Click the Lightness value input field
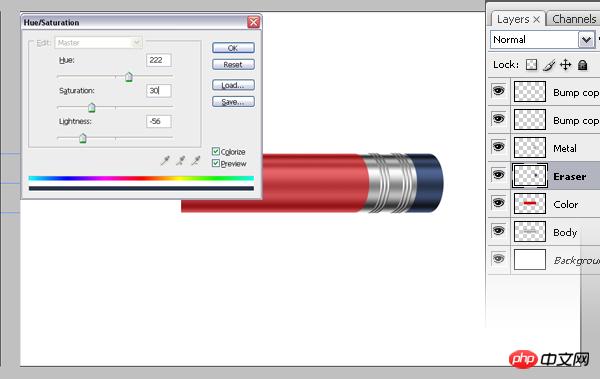The image size is (600, 379). [x=158, y=121]
